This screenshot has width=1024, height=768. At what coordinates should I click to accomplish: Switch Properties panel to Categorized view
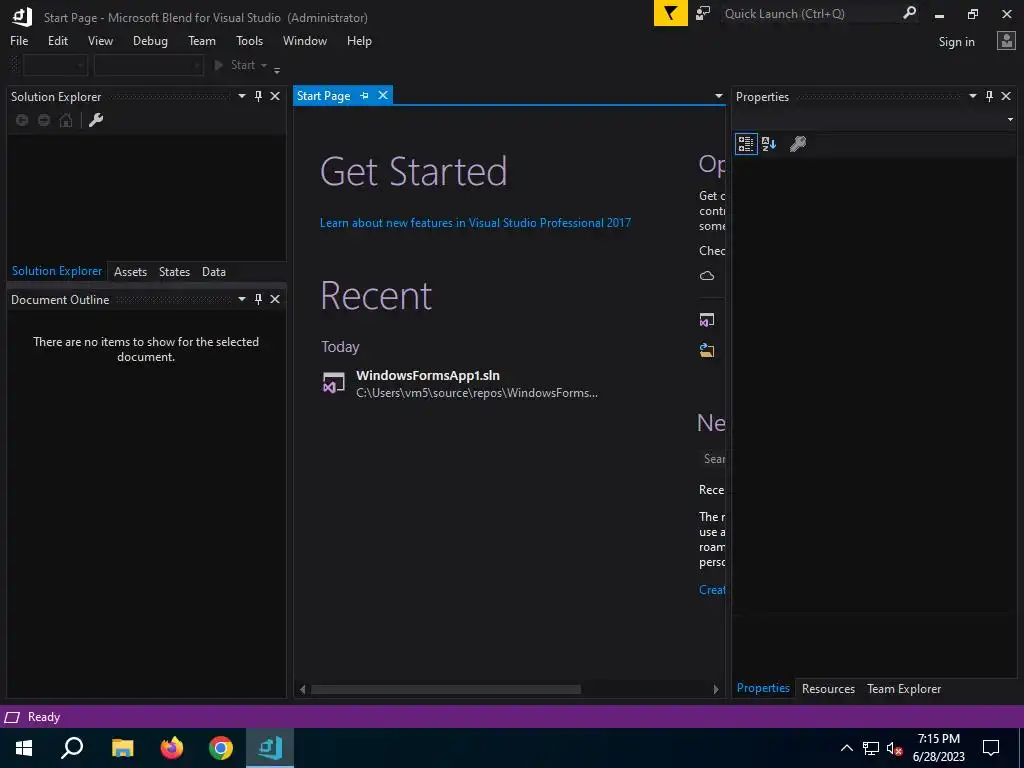click(x=746, y=144)
